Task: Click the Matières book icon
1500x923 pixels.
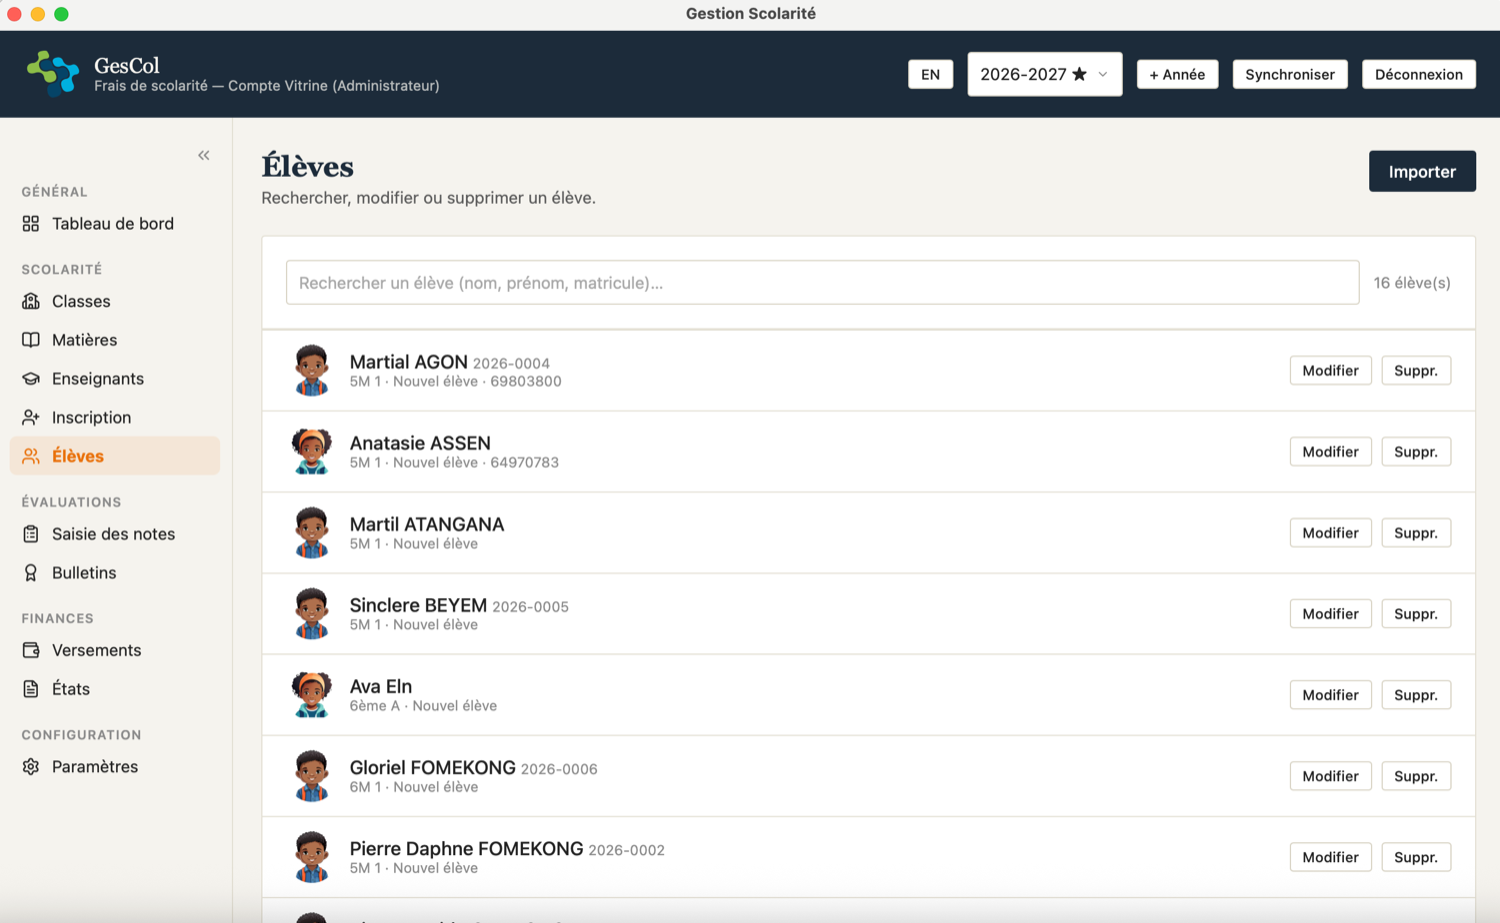Action: click(x=31, y=340)
